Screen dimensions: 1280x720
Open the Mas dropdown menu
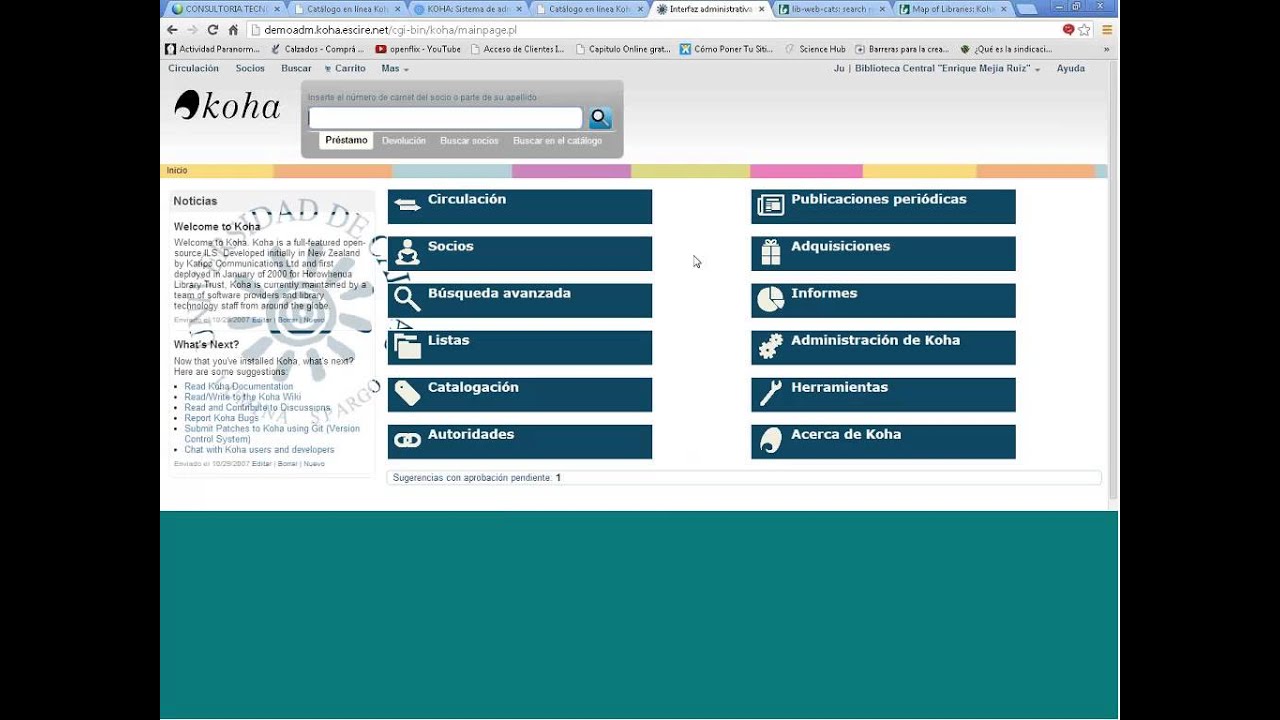[x=395, y=69]
